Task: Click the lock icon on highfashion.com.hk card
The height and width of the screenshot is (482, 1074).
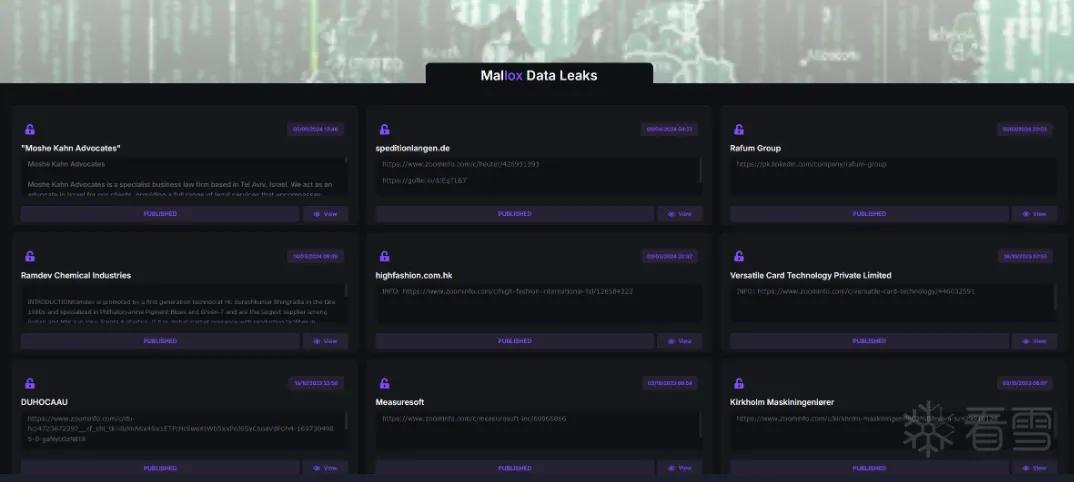Action: point(384,256)
